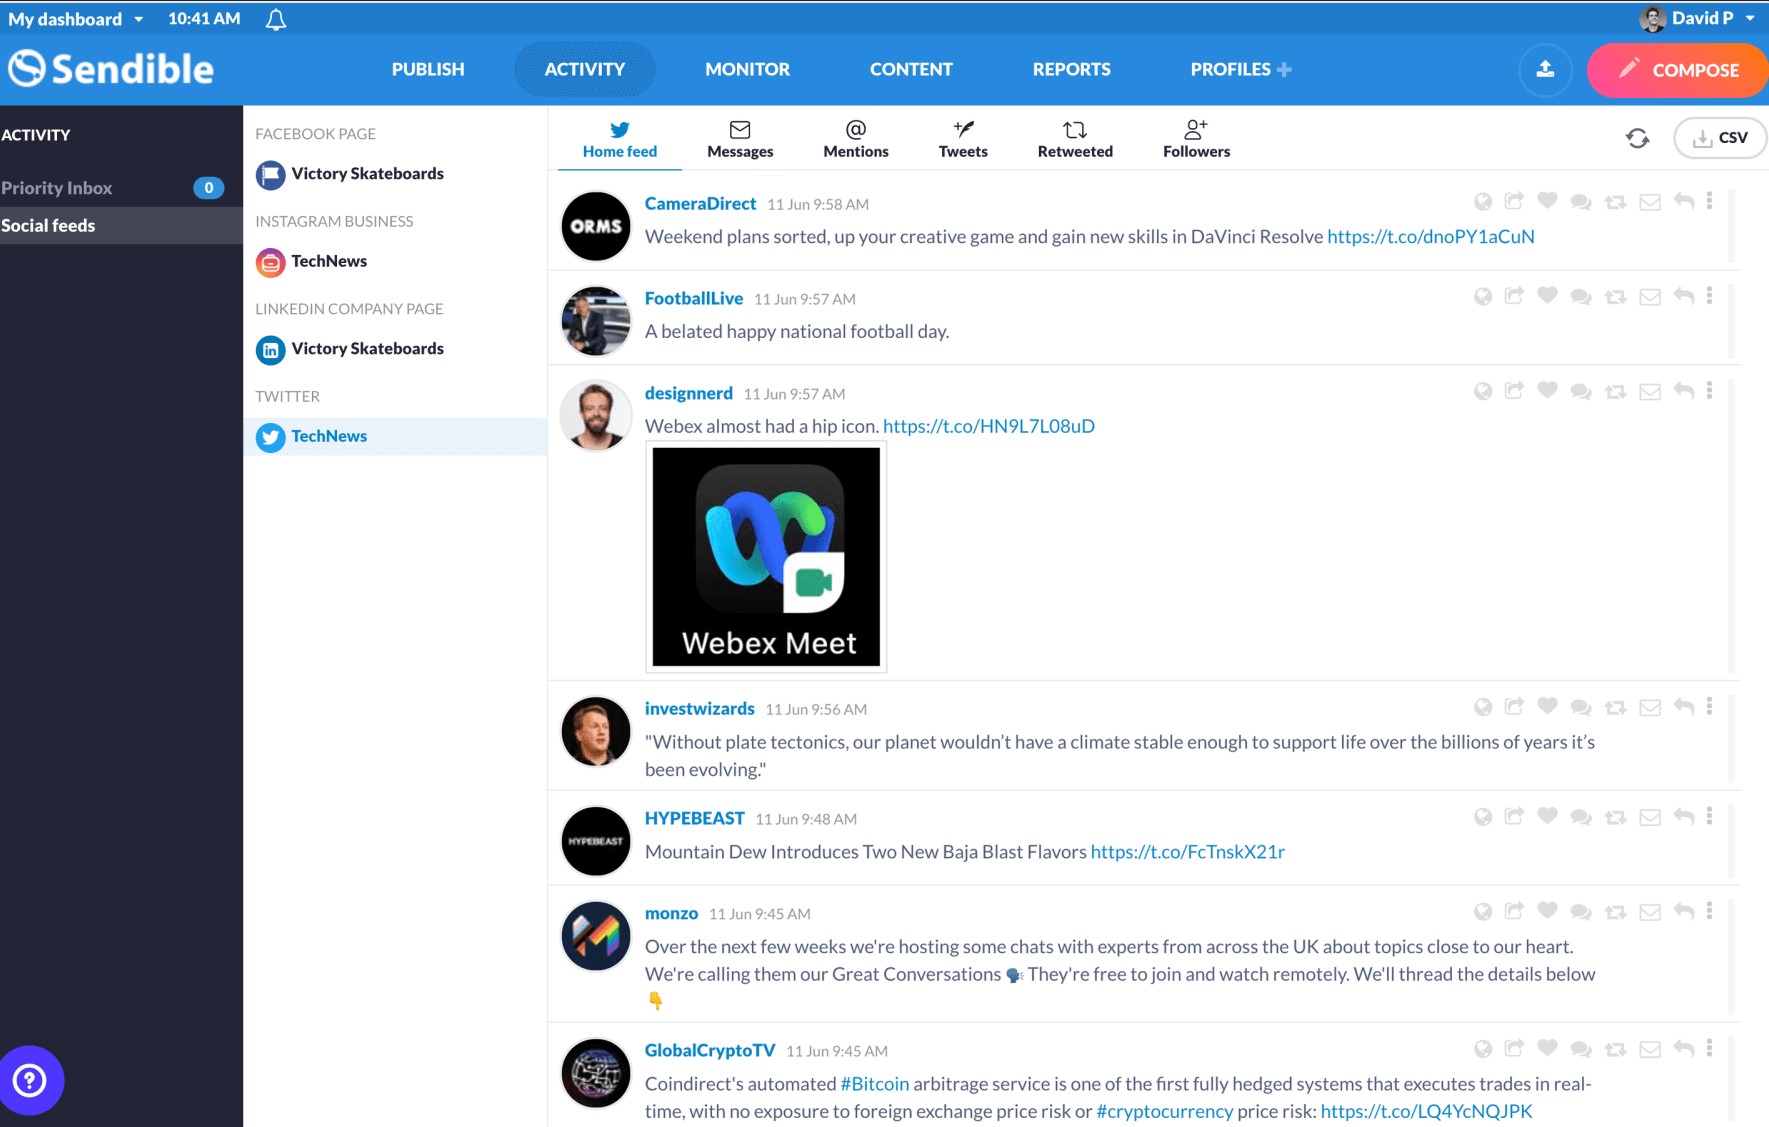Open more options for FootballLive tweet
The height and width of the screenshot is (1127, 1769).
(x=1709, y=296)
